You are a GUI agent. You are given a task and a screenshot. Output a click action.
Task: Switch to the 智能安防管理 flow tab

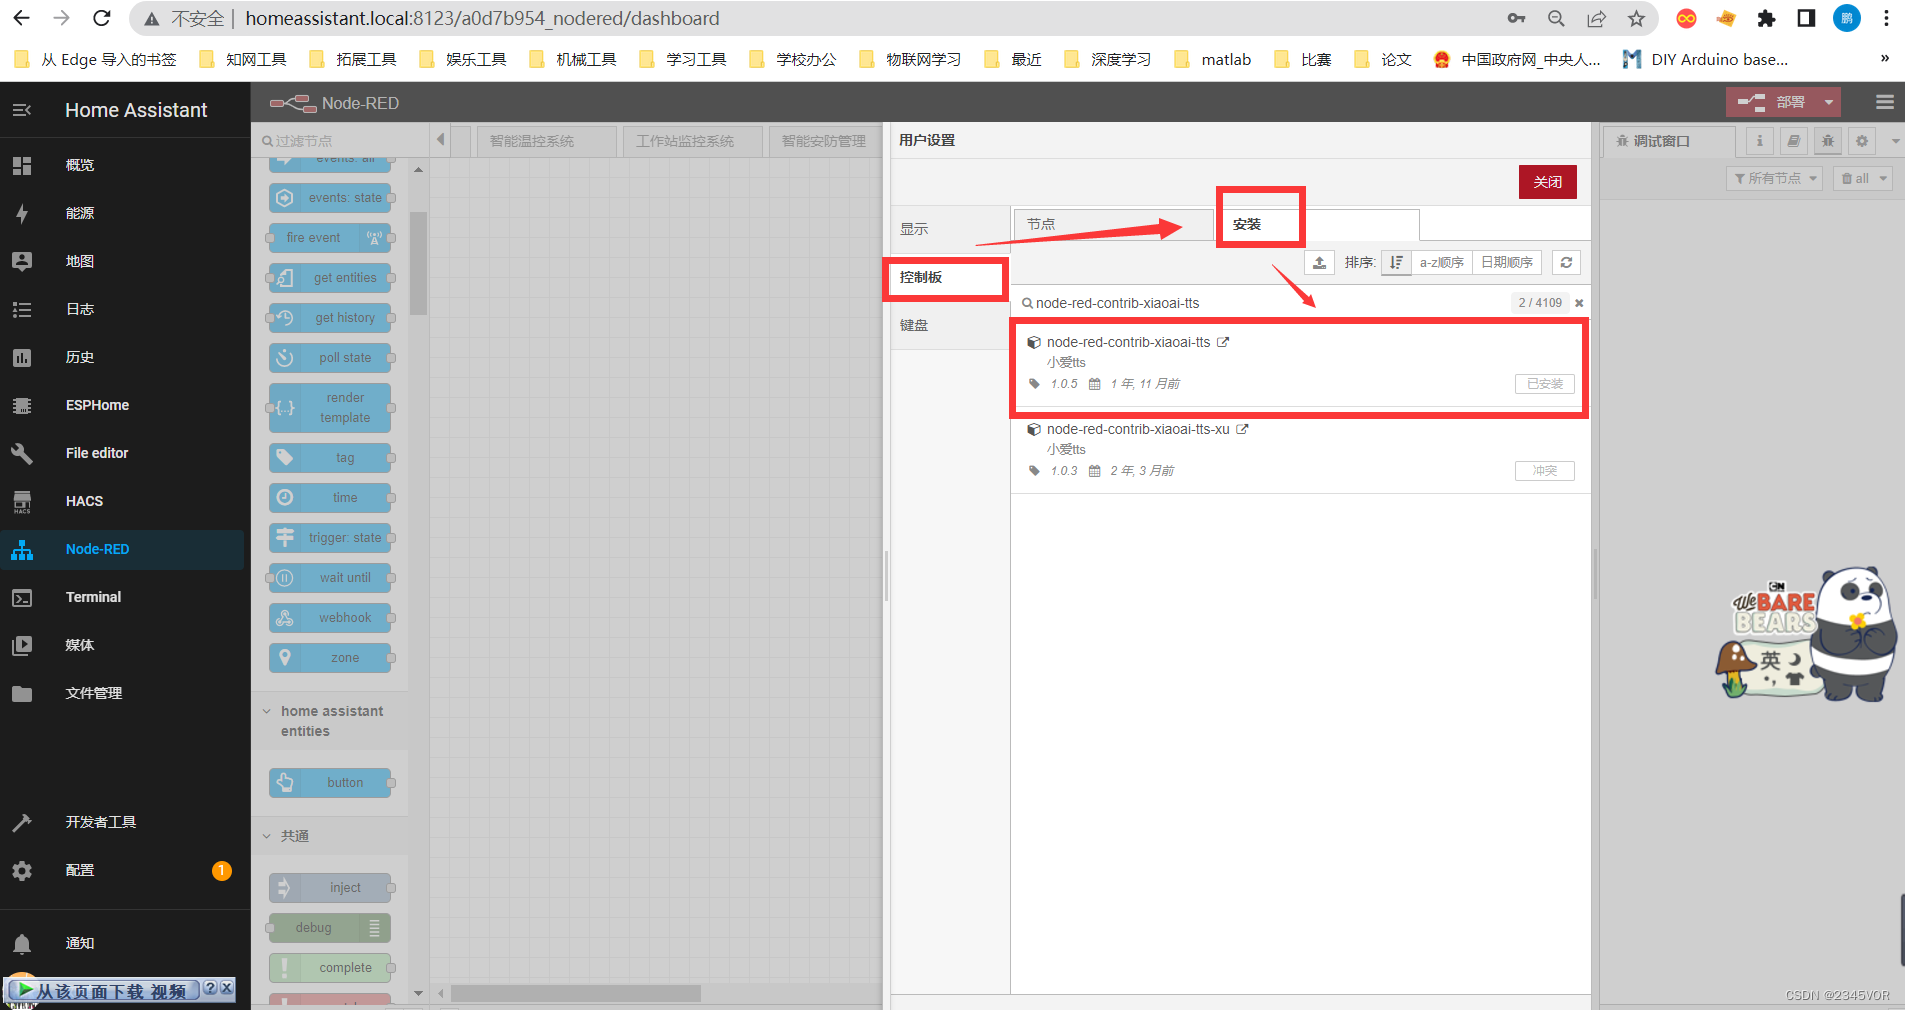point(824,141)
